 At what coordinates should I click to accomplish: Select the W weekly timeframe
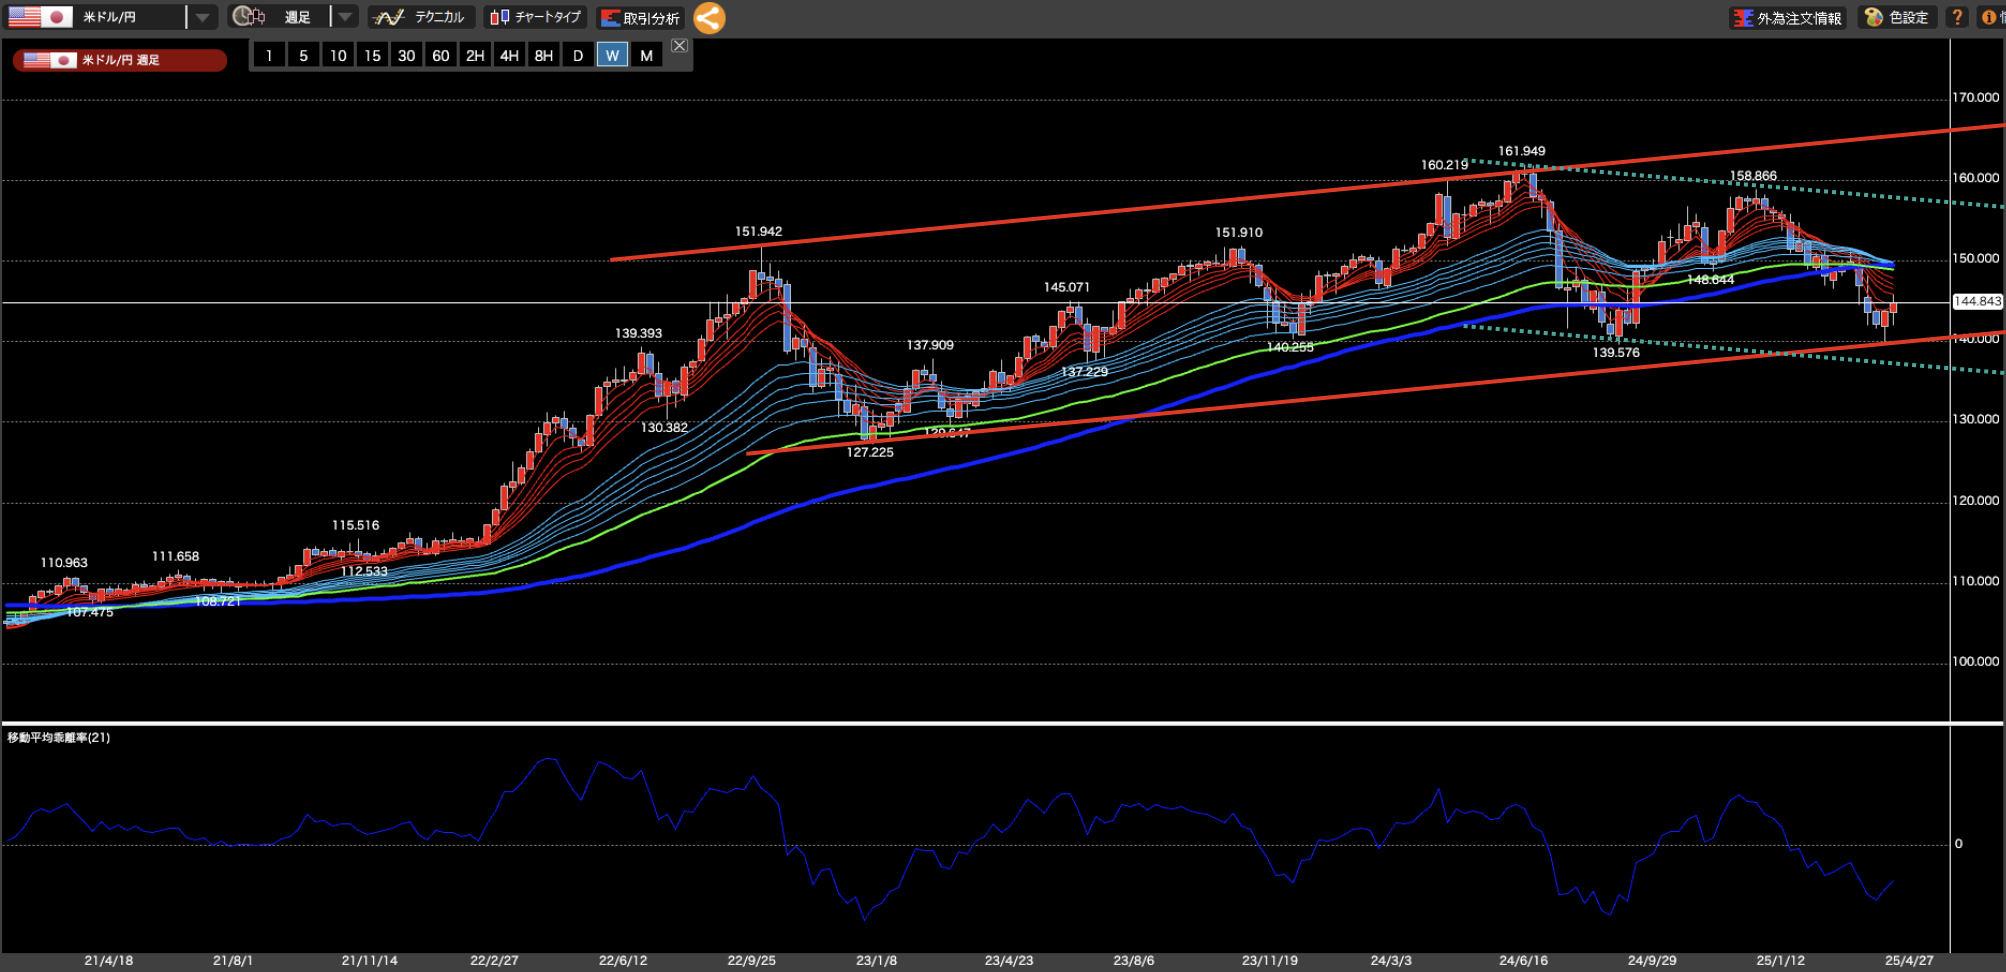pyautogui.click(x=612, y=55)
